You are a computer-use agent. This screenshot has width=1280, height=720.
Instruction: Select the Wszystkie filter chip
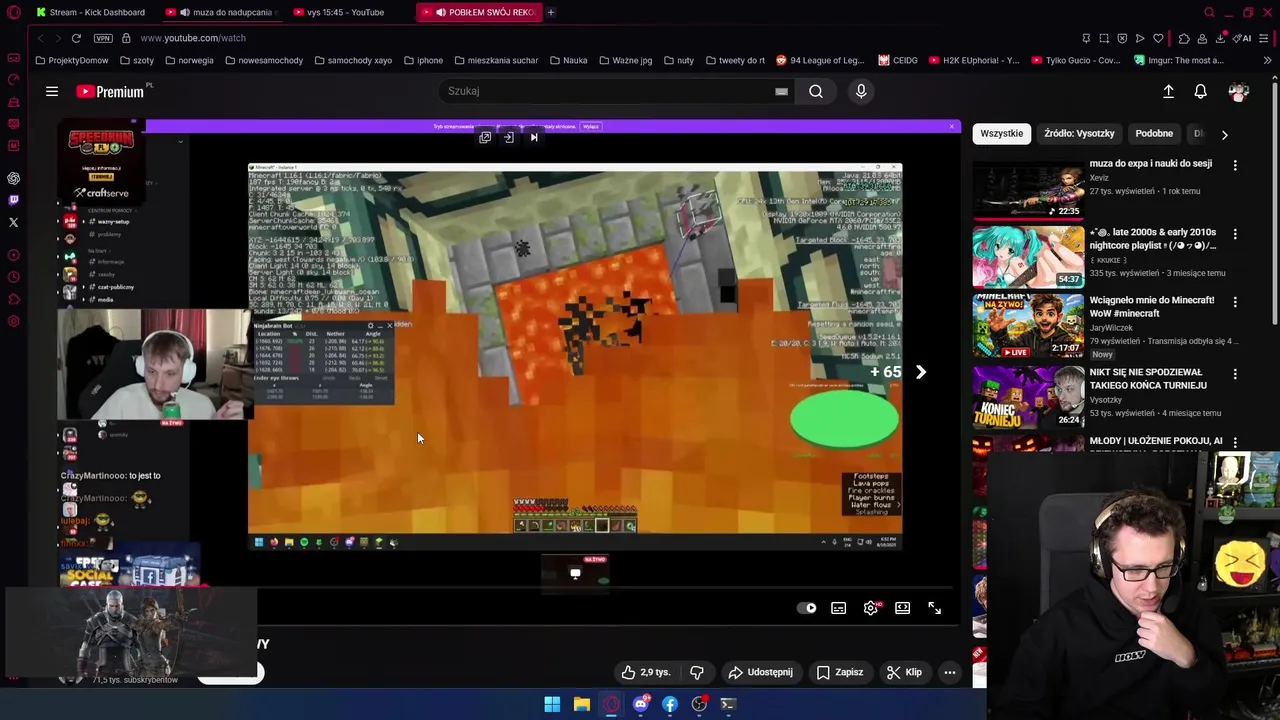point(1002,133)
